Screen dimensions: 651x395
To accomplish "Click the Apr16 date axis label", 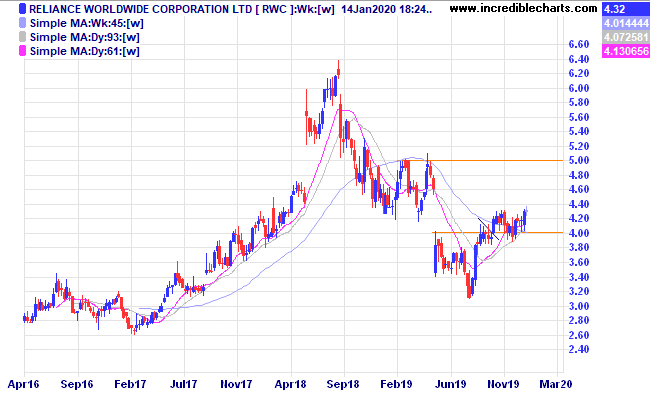I will [x=23, y=384].
